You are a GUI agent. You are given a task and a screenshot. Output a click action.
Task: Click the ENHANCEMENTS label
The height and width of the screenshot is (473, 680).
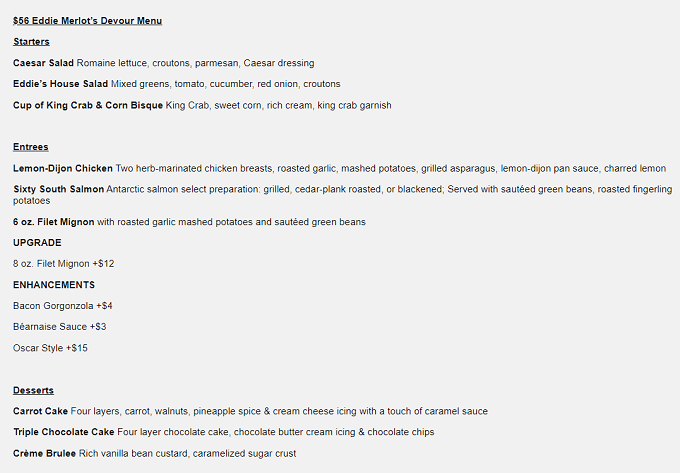(x=54, y=285)
